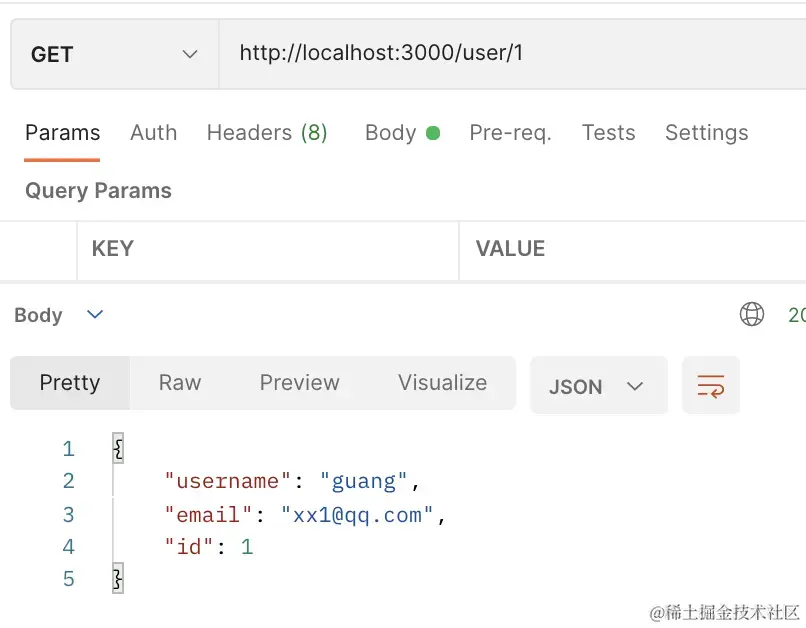Open the Auth tab

click(x=153, y=133)
